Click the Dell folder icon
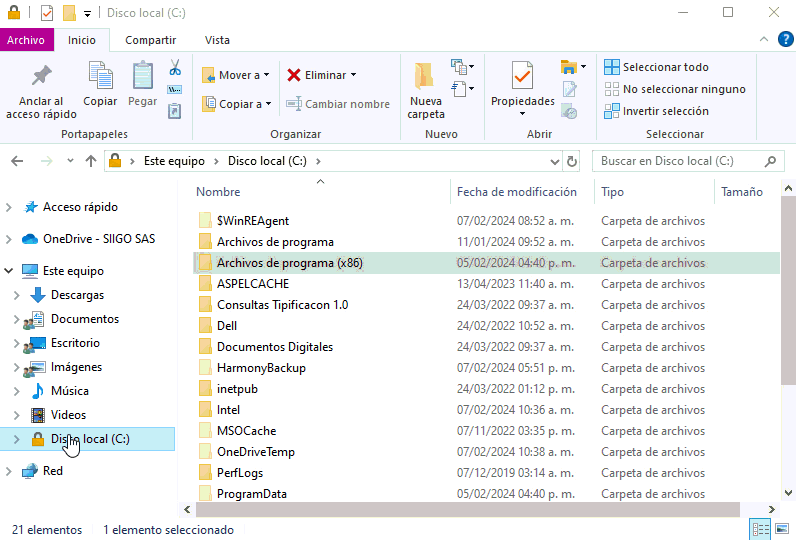Viewport: 796px width, 540px height. (205, 326)
